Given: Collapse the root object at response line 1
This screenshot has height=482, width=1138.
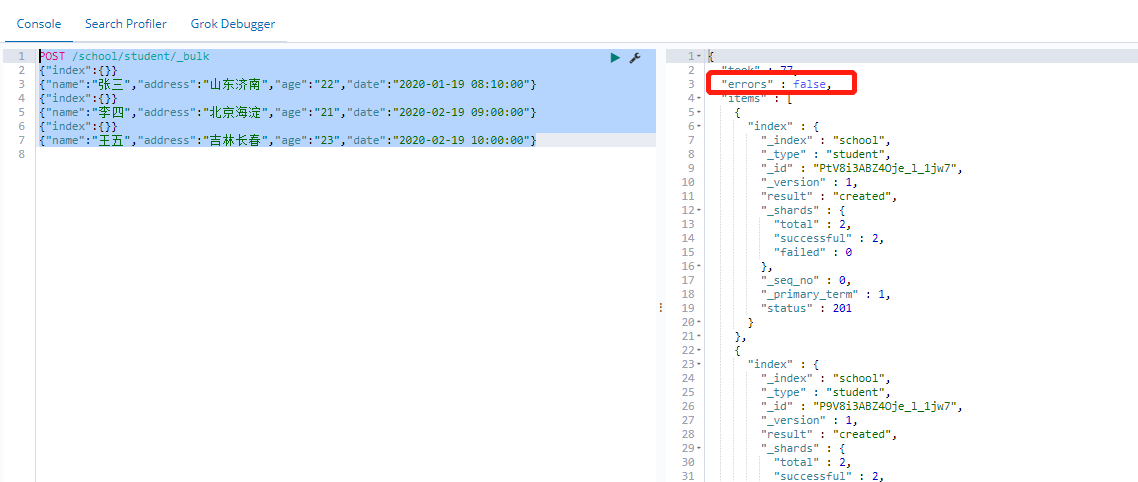Looking at the screenshot, I should pos(699,56).
